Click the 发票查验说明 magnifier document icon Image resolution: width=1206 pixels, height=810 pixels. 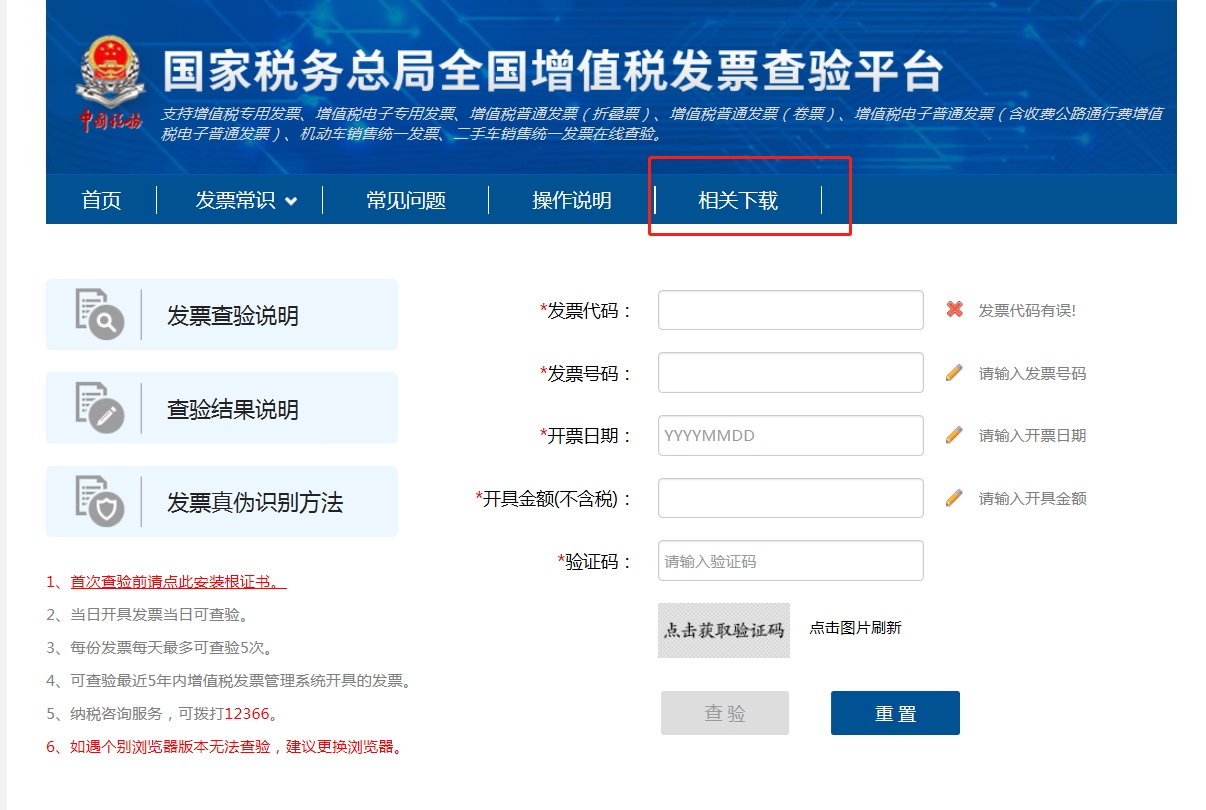[100, 314]
